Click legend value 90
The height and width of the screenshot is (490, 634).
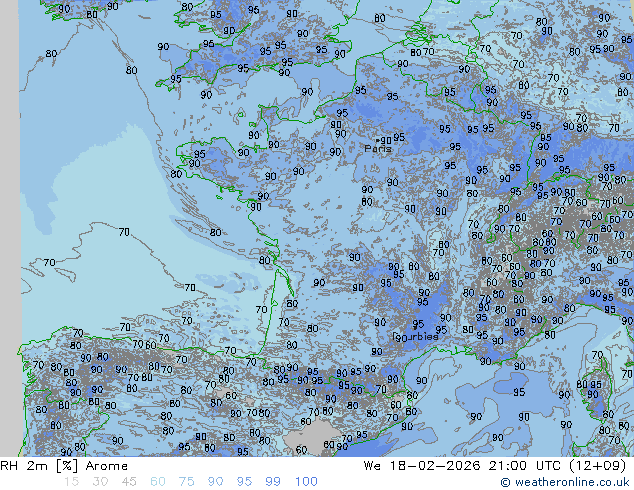pyautogui.click(x=215, y=482)
